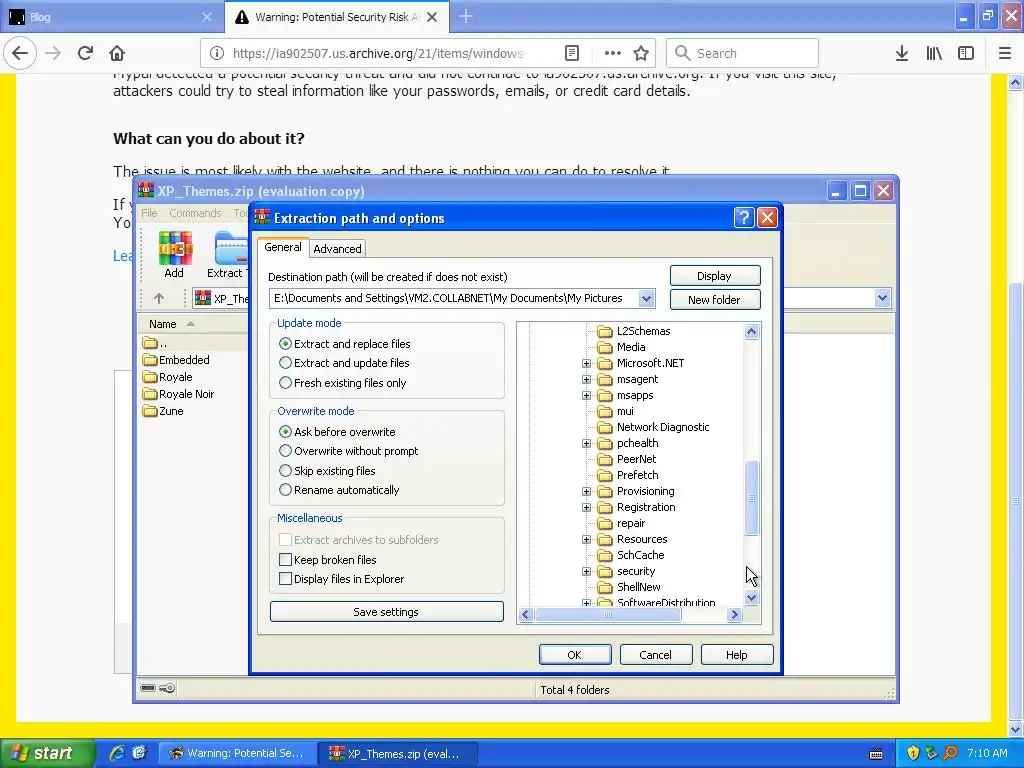Open the browser home page
The image size is (1024, 768).
click(117, 53)
